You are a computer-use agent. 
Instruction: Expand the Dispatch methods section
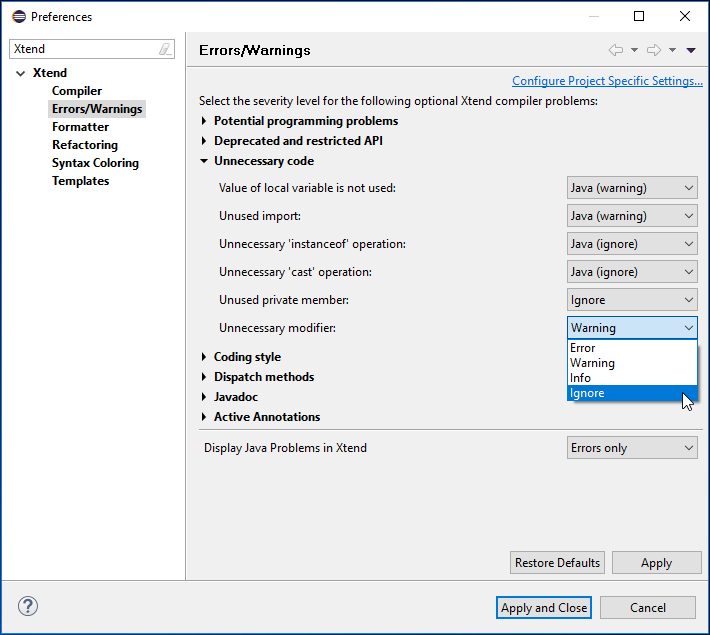pyautogui.click(x=204, y=377)
